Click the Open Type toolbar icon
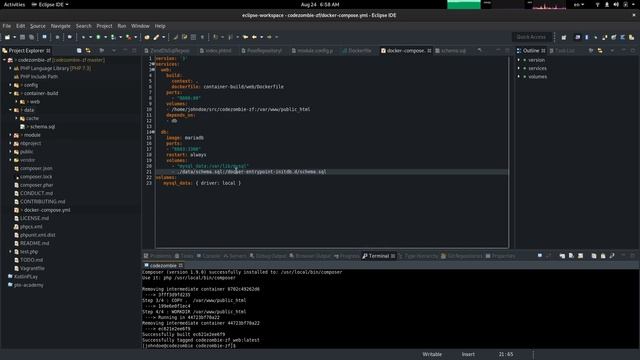The width and height of the screenshot is (640, 360). tap(147, 37)
